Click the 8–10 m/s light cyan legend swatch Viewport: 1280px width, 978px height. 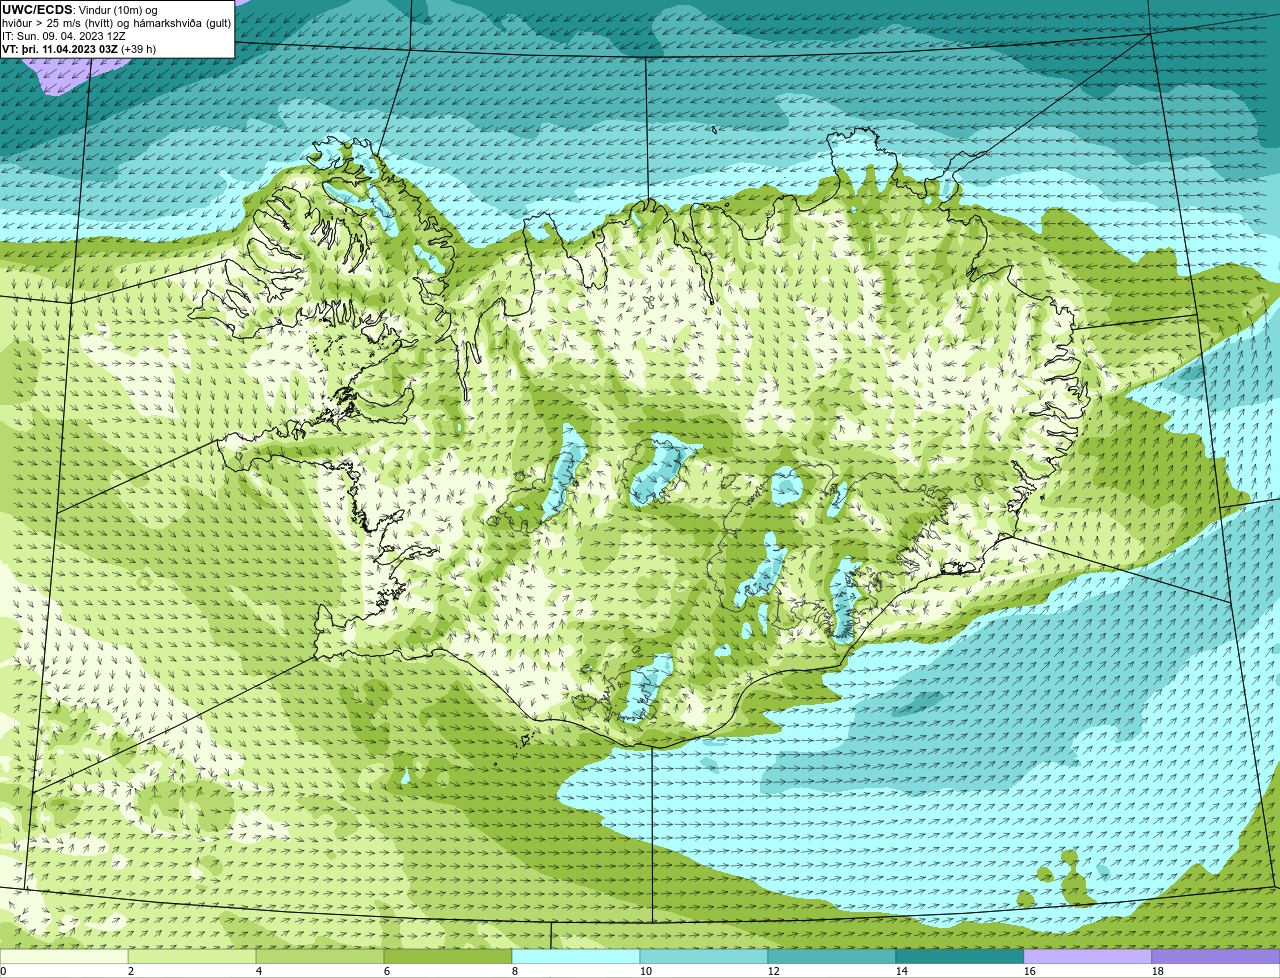click(x=576, y=956)
